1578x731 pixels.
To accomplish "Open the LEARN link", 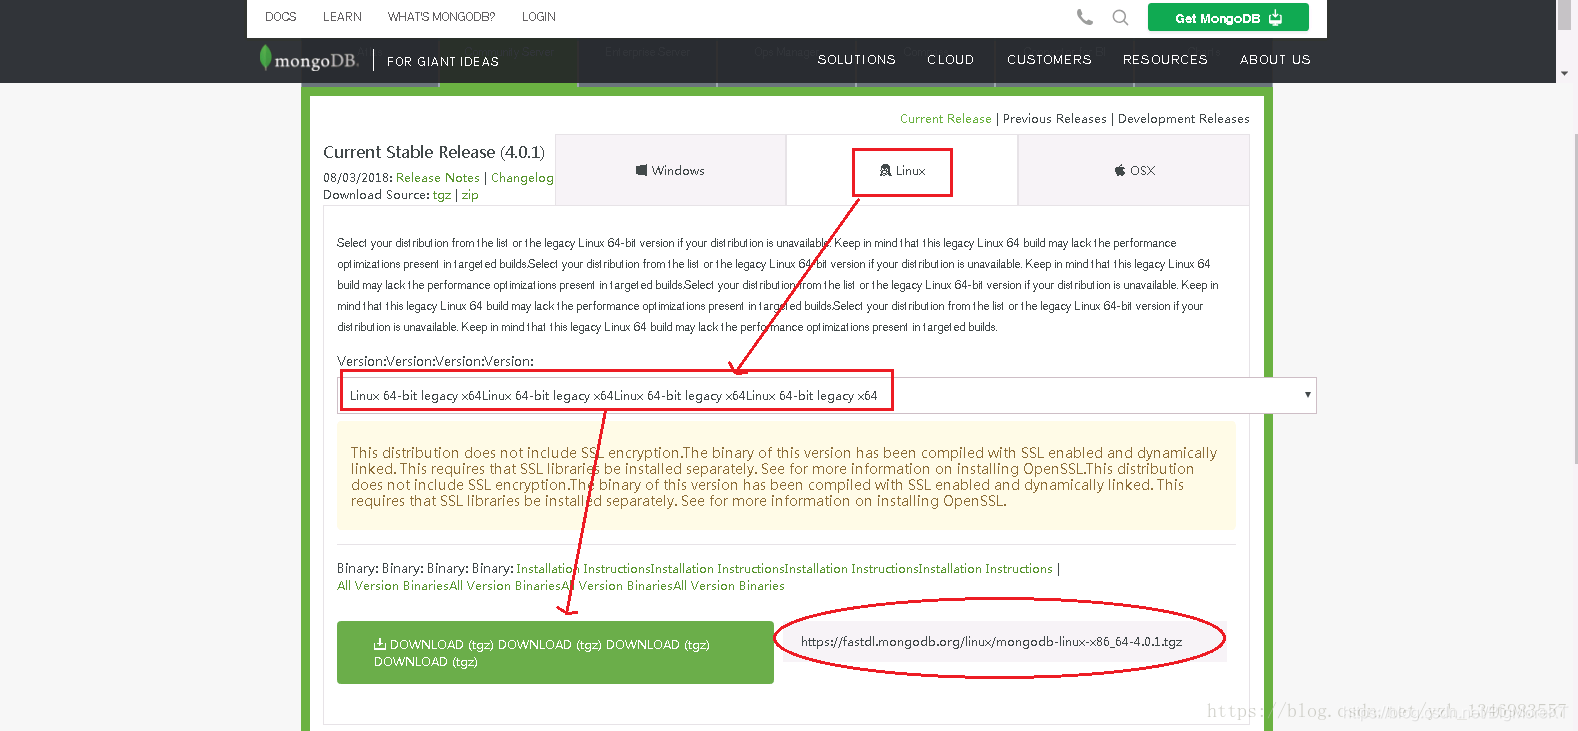I will tap(342, 17).
